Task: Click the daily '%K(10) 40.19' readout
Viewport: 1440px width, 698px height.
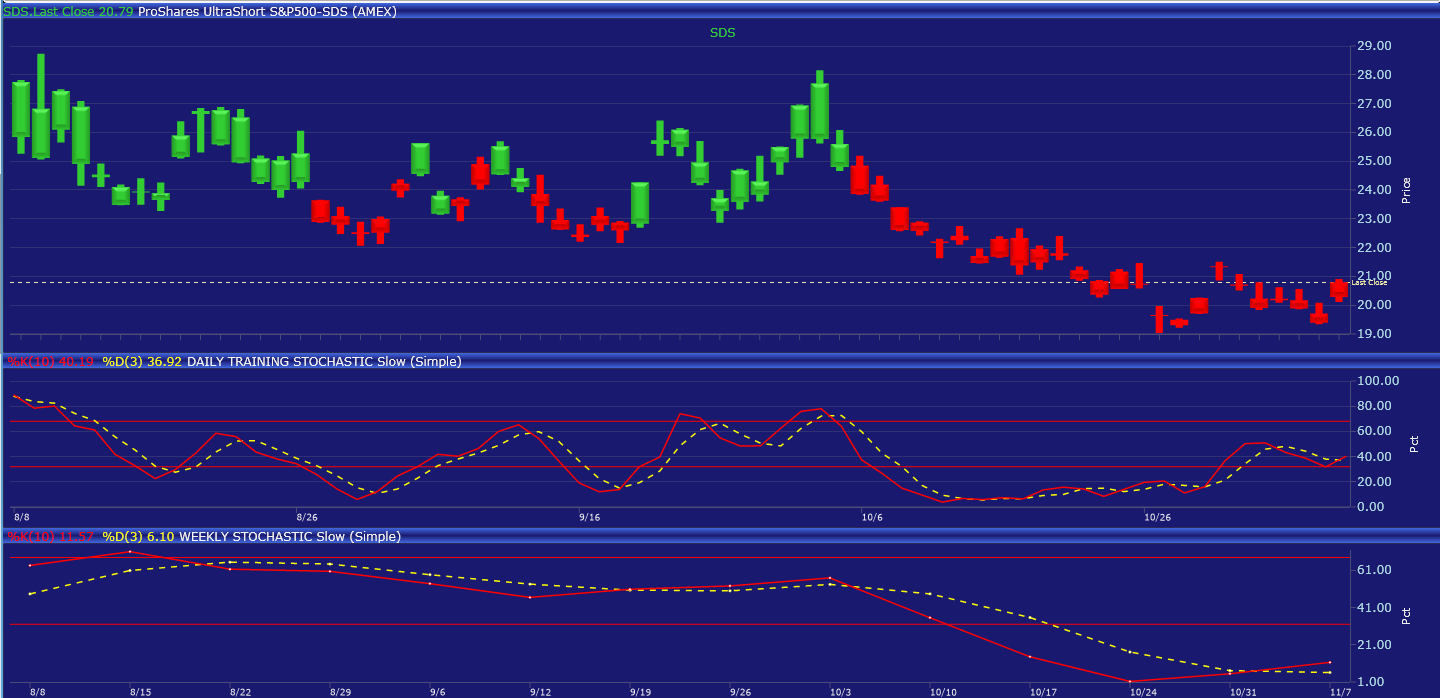Action: 51,361
